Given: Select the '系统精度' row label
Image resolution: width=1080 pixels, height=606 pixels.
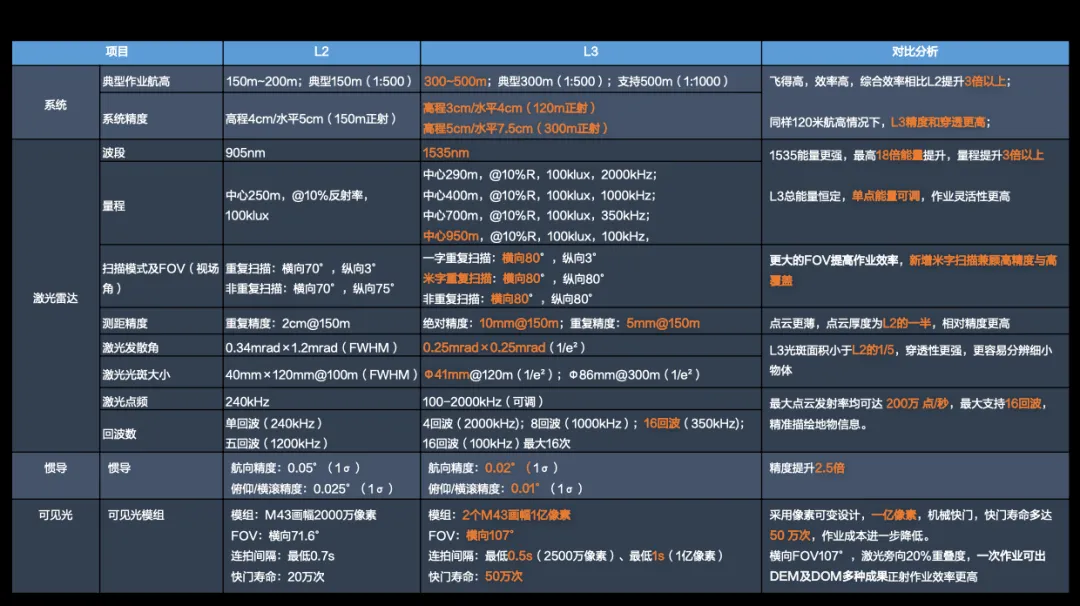Looking at the screenshot, I should [125, 118].
